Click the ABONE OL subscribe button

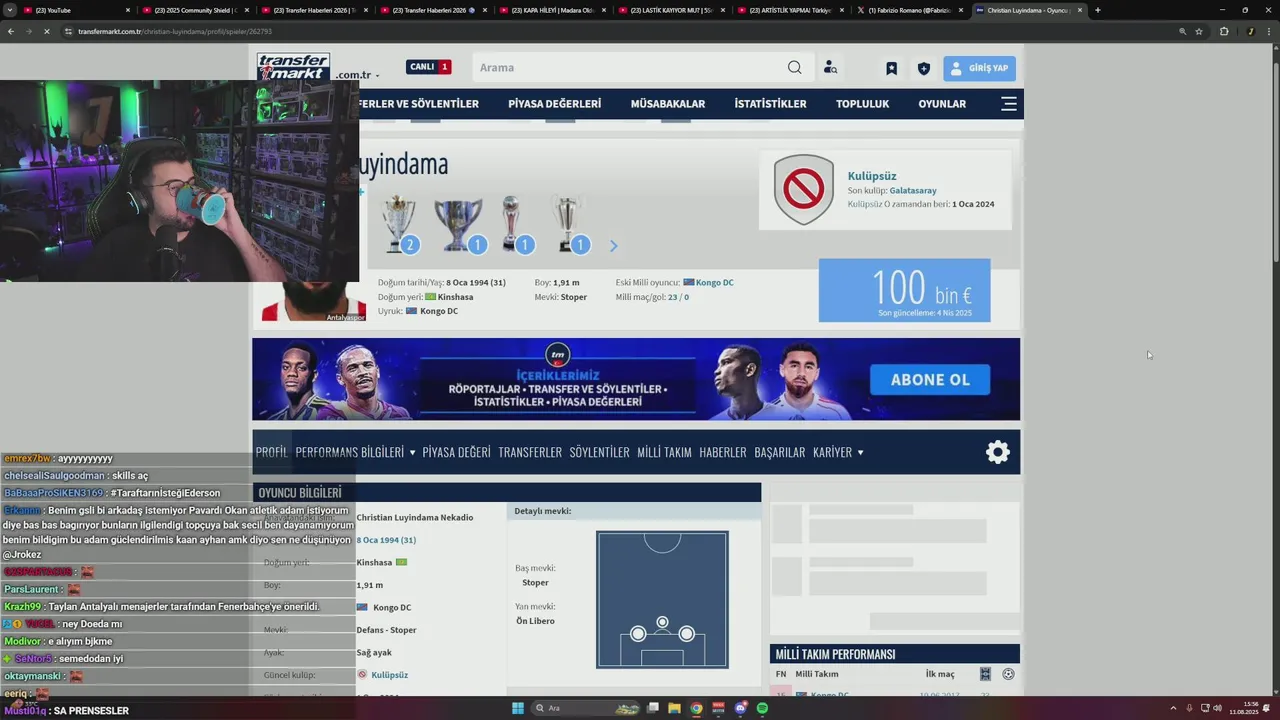930,380
